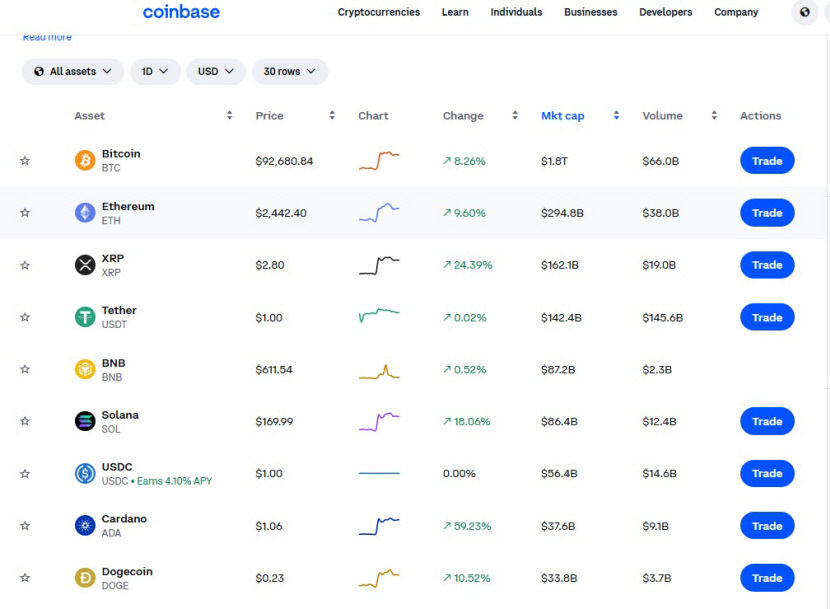The width and height of the screenshot is (830, 609).
Task: Sort table by Mkt cap arrows
Action: (616, 115)
